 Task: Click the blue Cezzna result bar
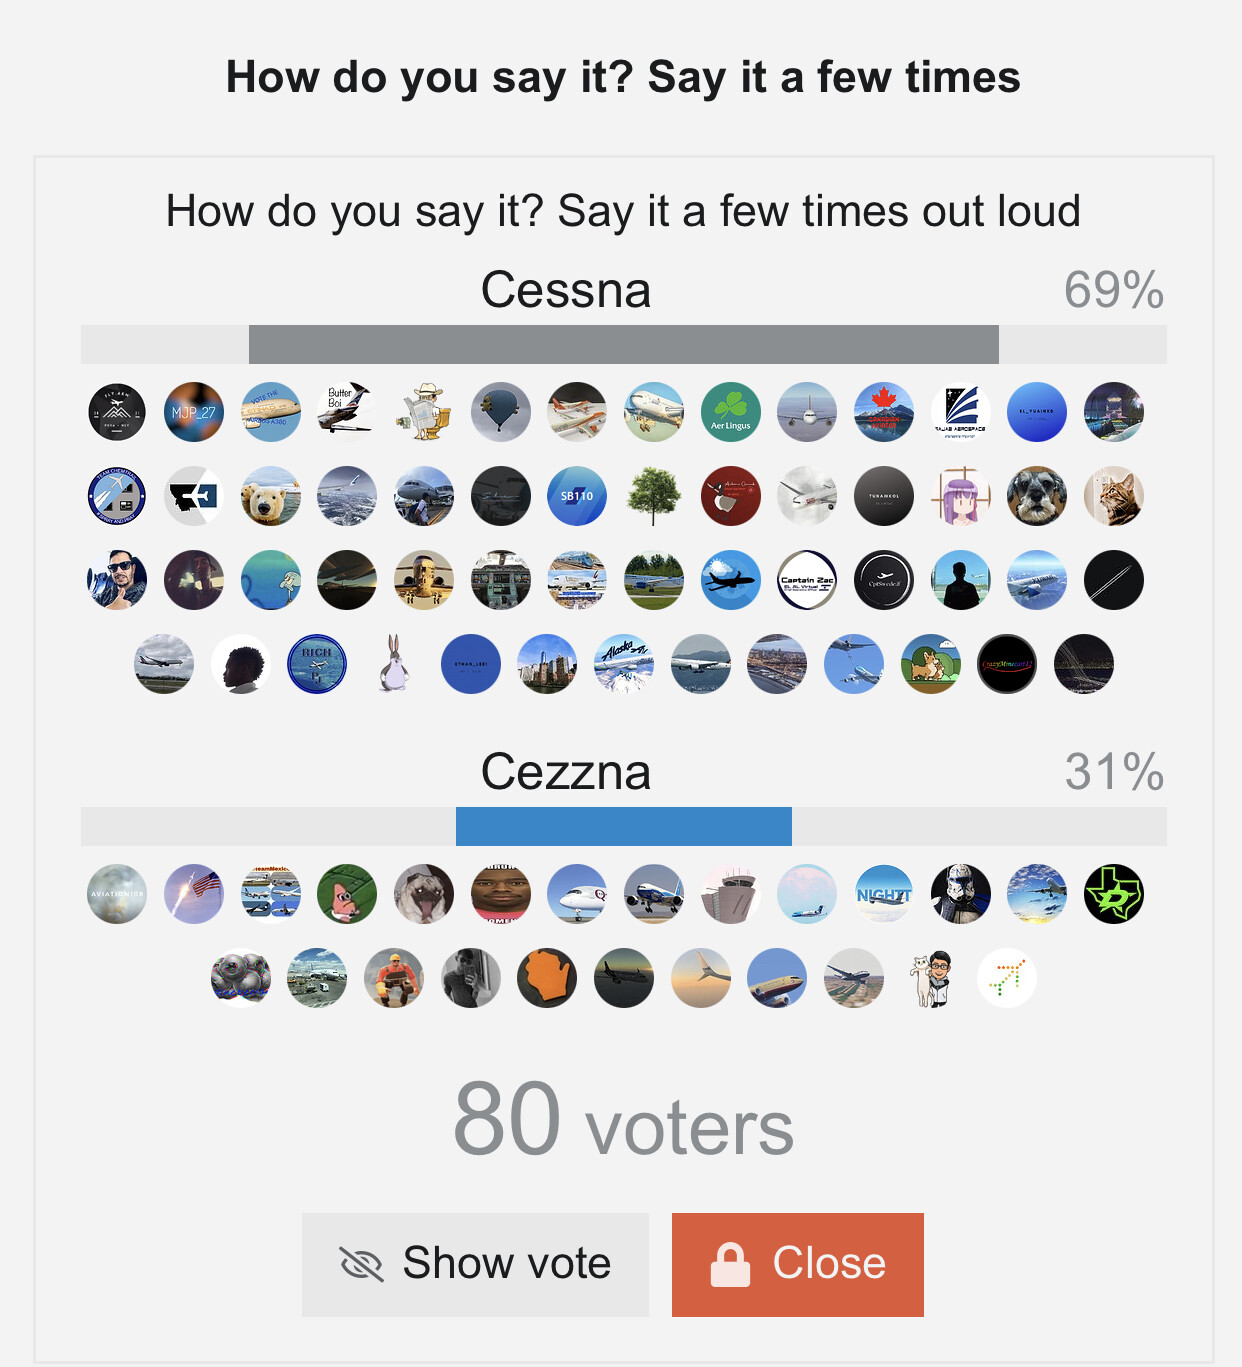coord(623,827)
